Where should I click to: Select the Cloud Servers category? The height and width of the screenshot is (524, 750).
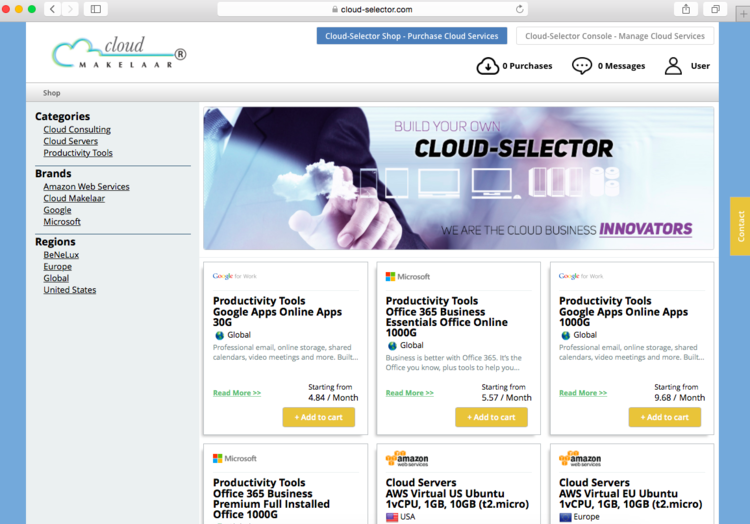[x=71, y=141]
